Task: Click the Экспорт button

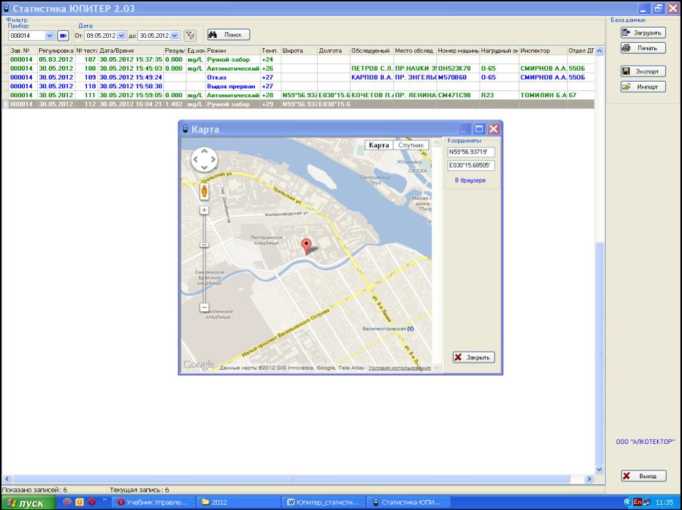Action: pos(643,71)
